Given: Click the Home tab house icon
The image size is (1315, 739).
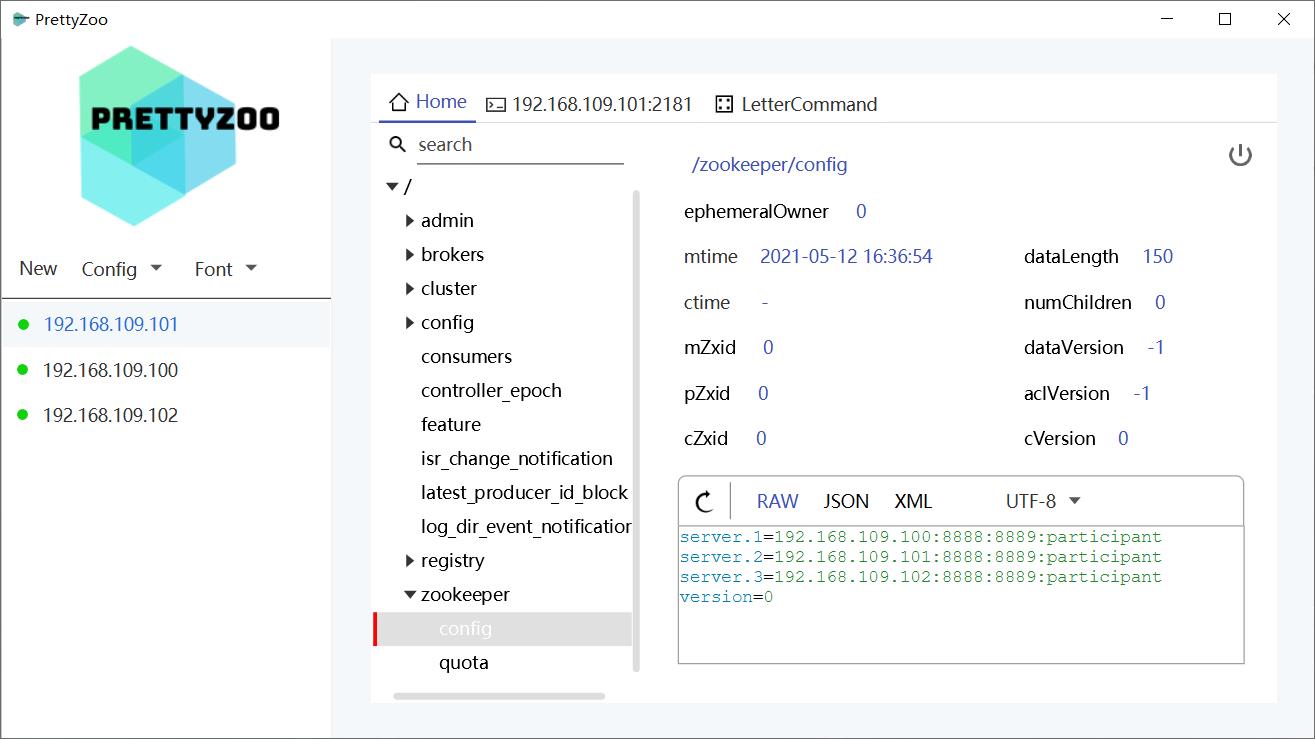Looking at the screenshot, I should pos(399,102).
